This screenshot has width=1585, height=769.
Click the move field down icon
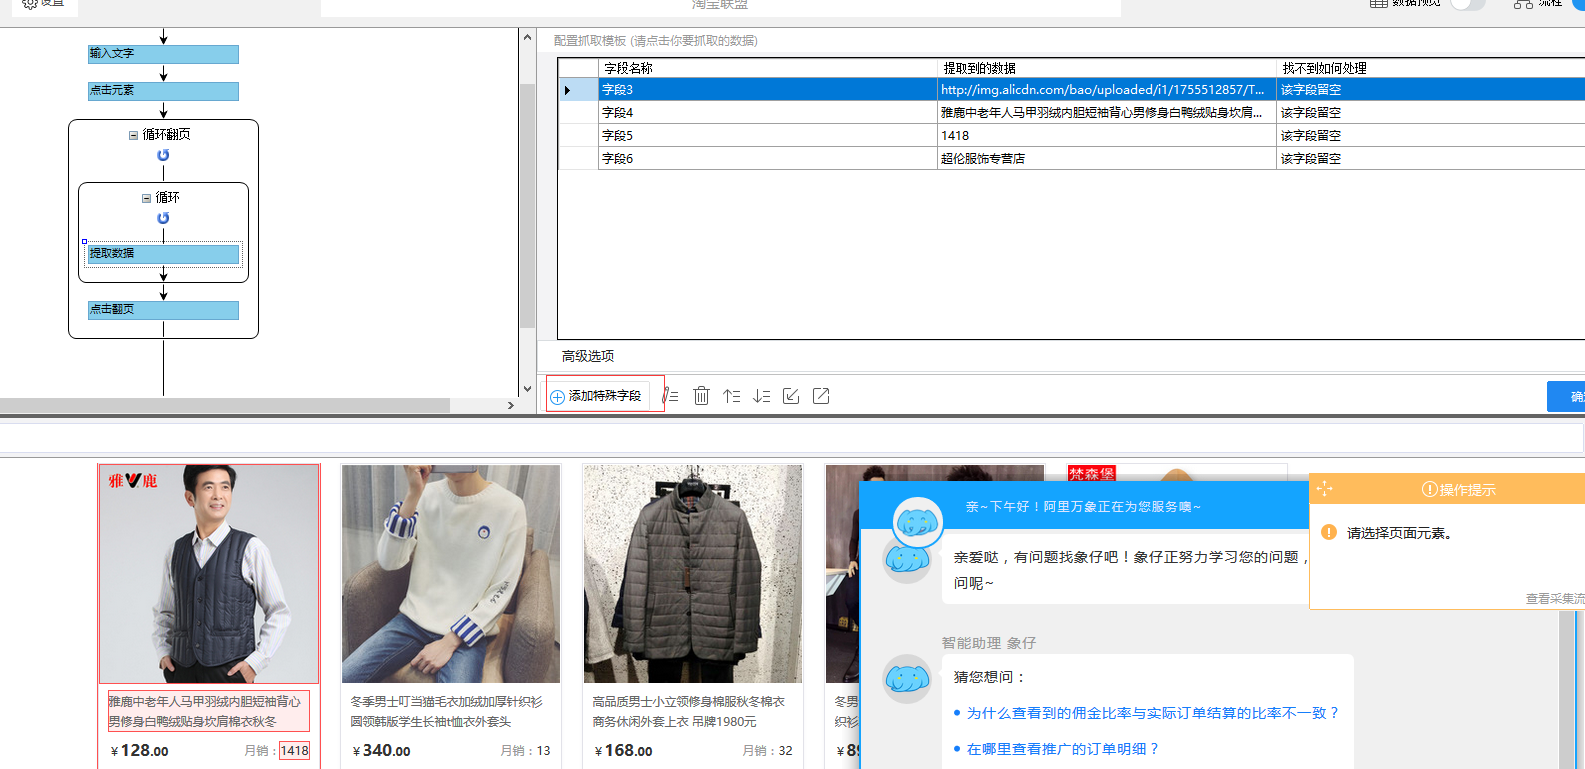[762, 396]
